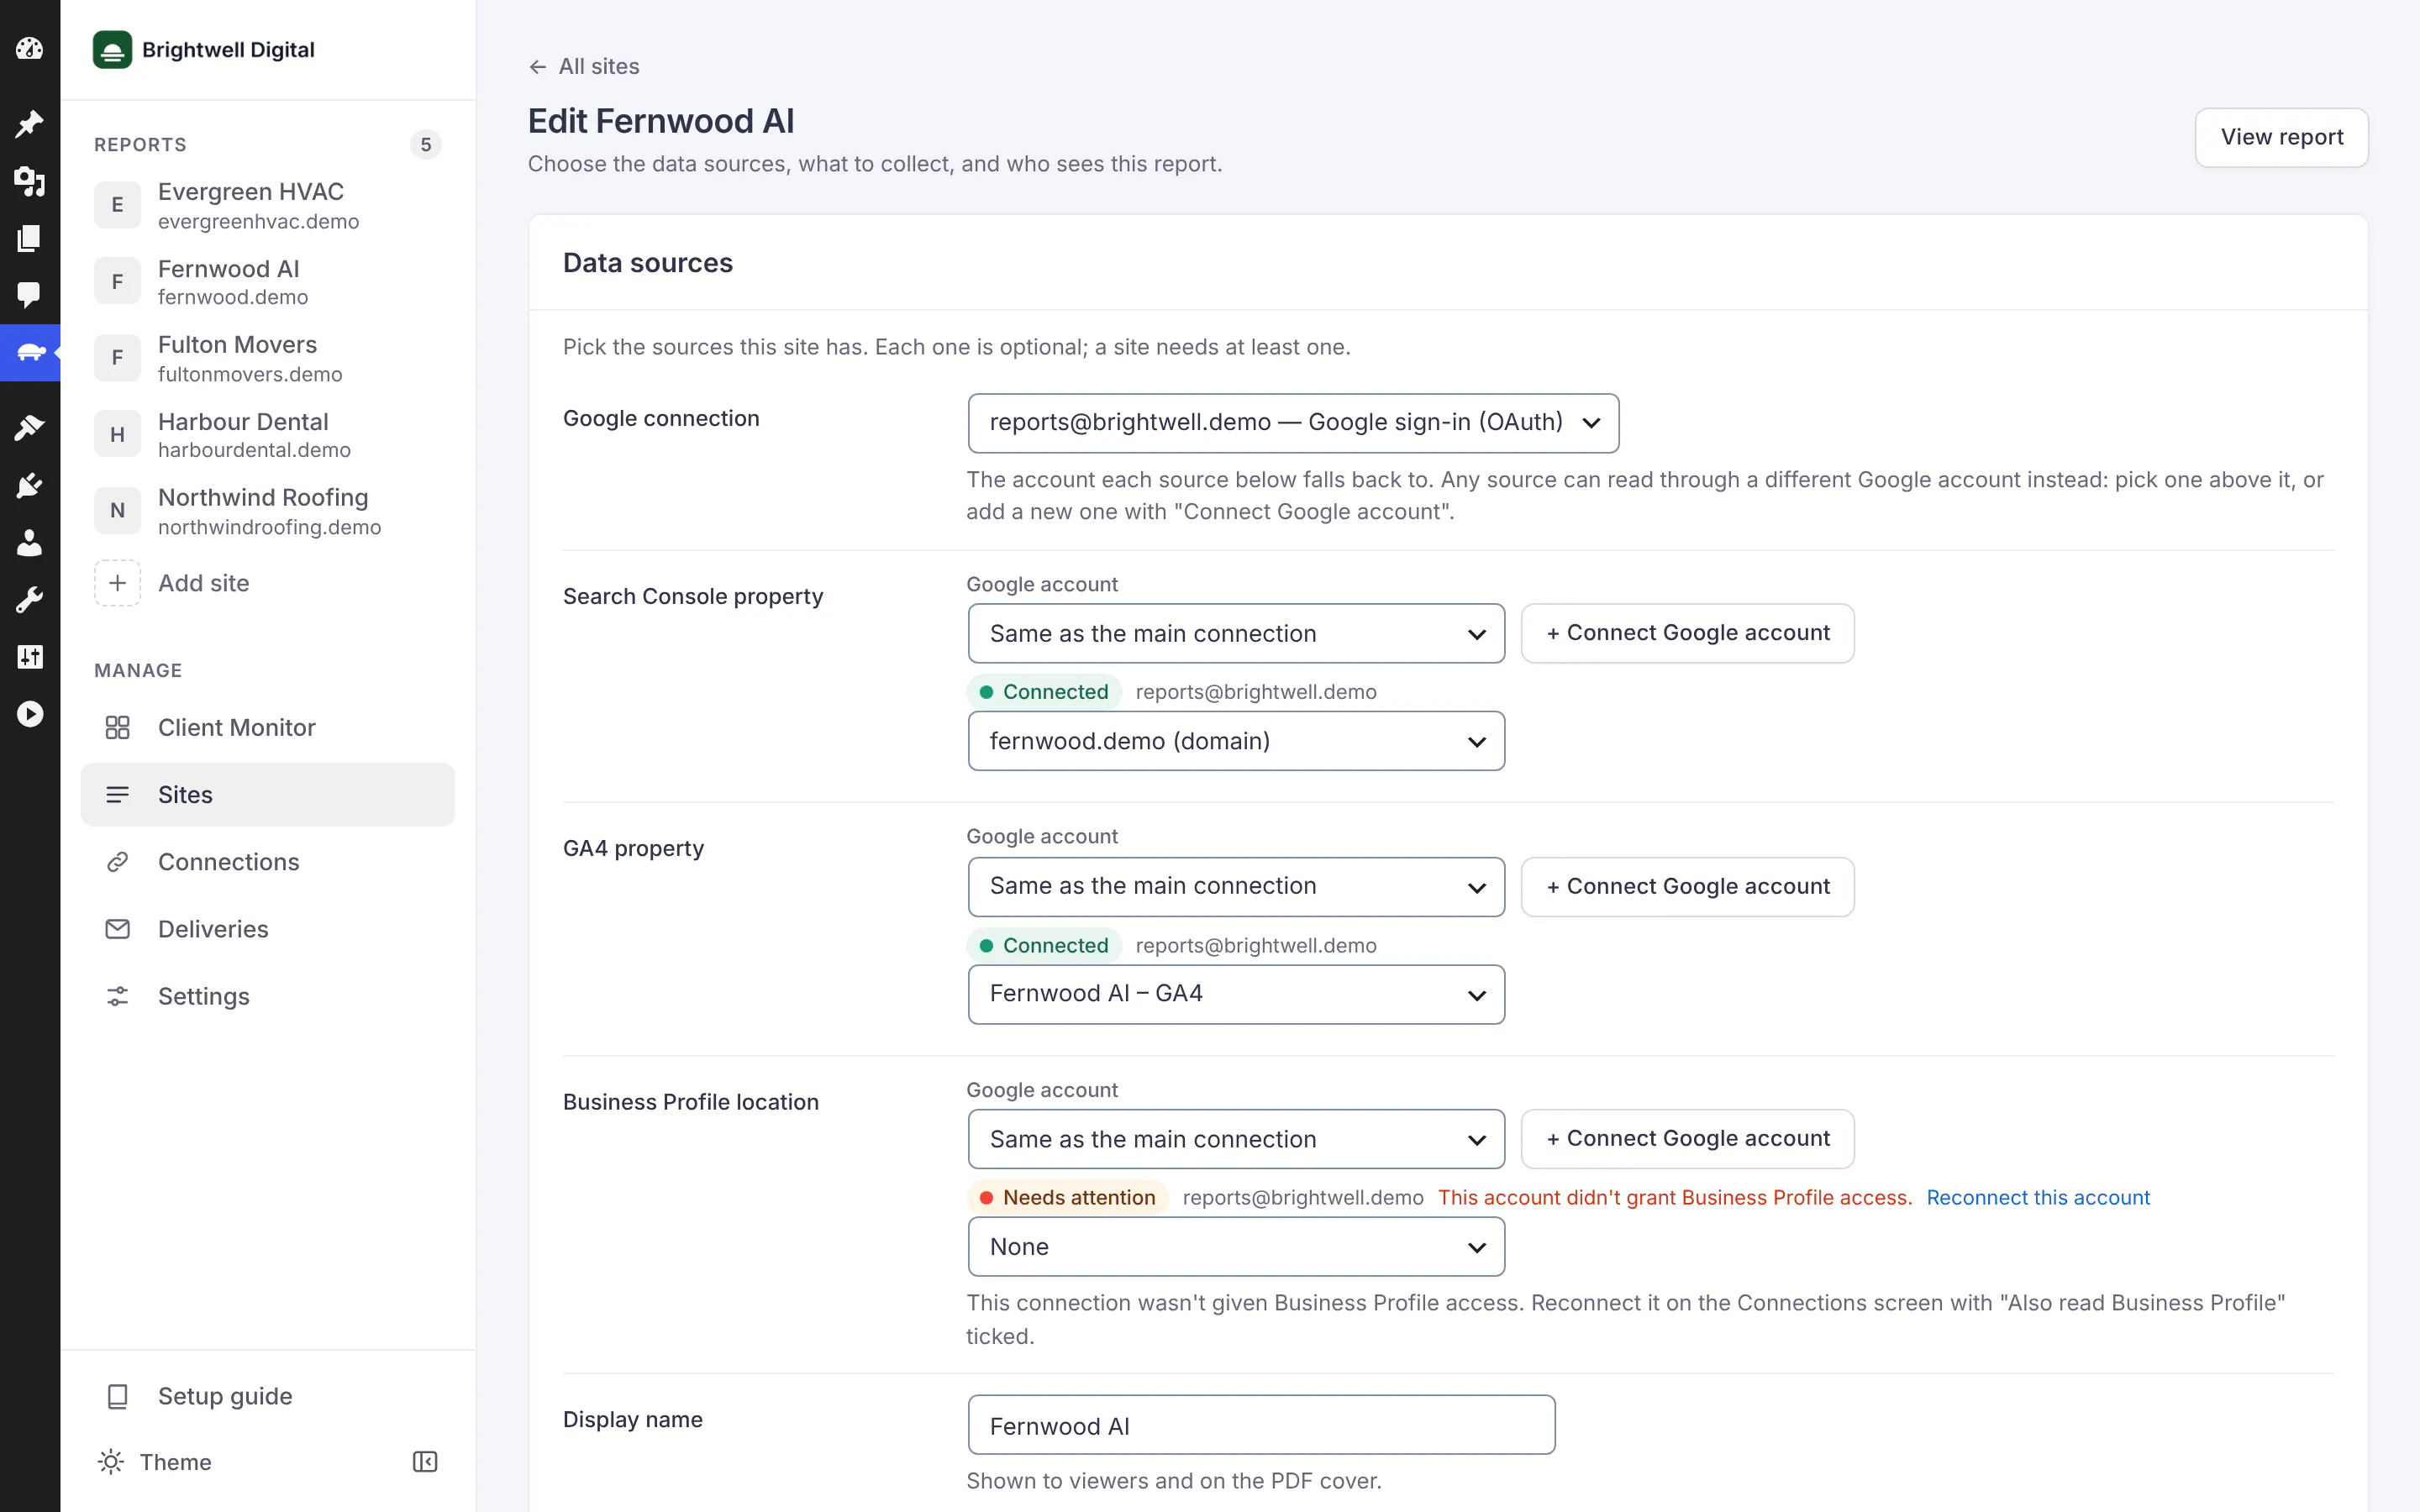Open Posts via the pushpin icon
This screenshot has height=1512, width=2420.
[30, 124]
